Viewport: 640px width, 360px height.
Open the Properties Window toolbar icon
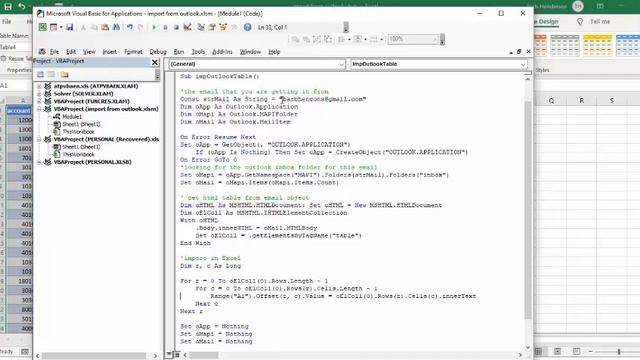212,27
